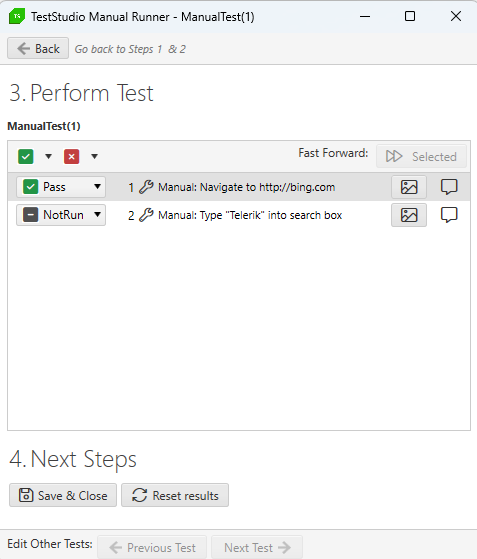This screenshot has width=477, height=559.
Task: Click Fast Forward Selected button
Action: pyautogui.click(x=421, y=156)
